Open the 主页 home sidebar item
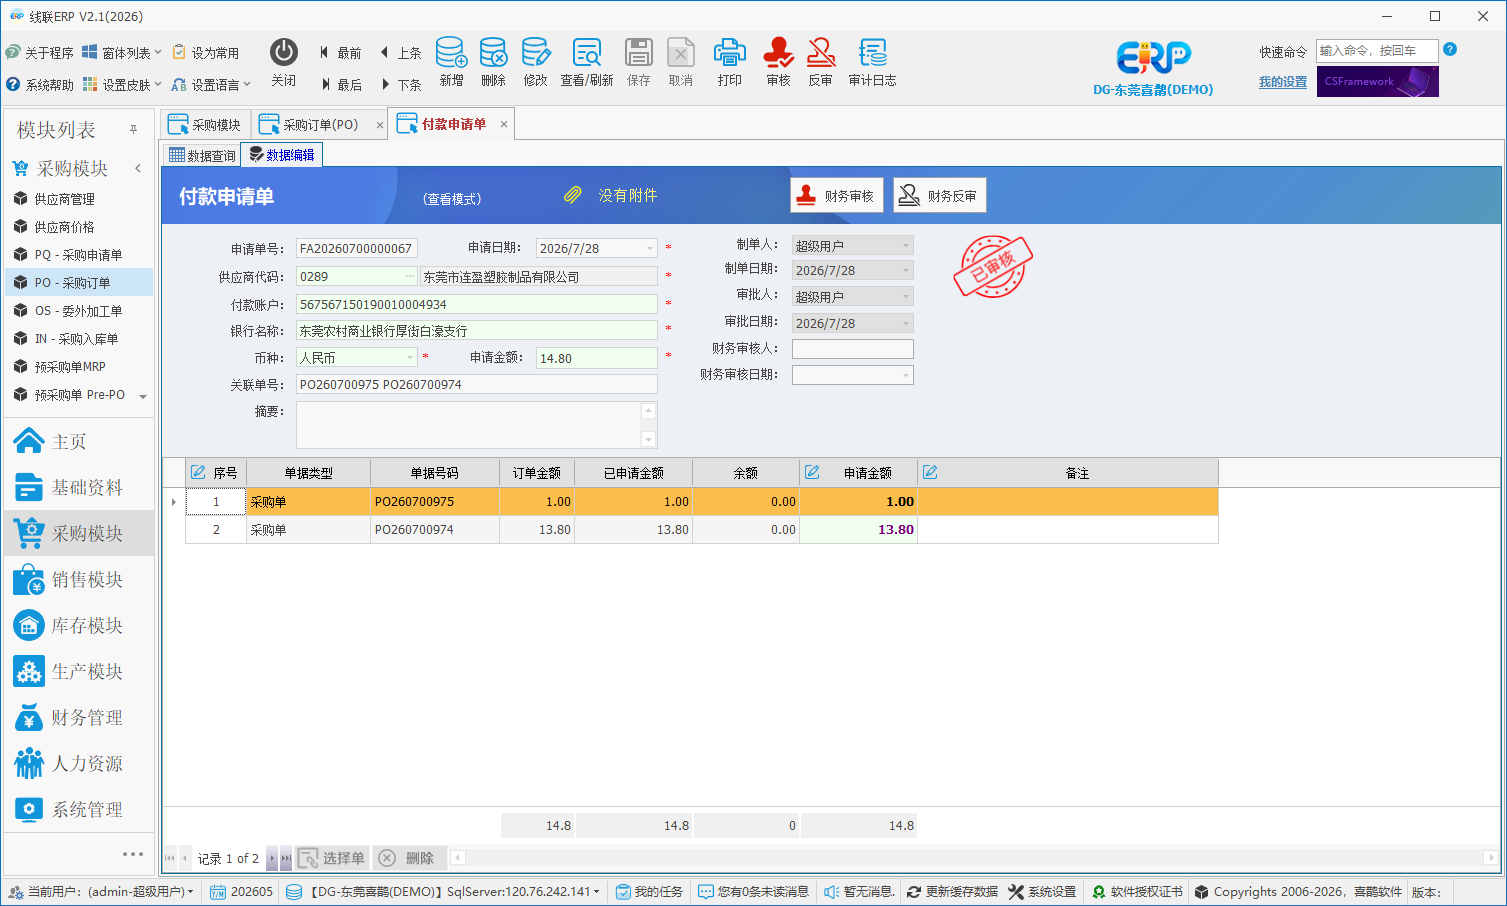1507x906 pixels. tap(80, 441)
